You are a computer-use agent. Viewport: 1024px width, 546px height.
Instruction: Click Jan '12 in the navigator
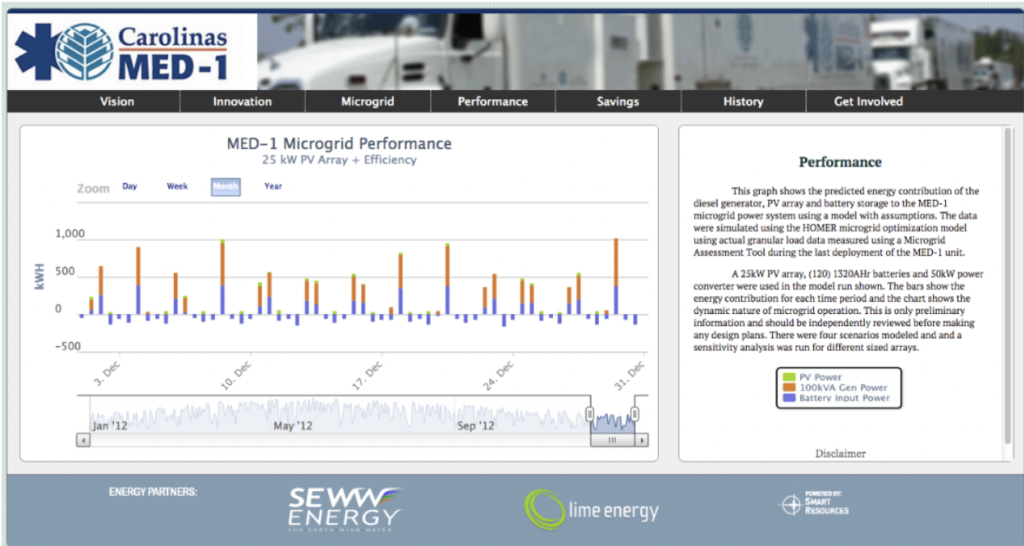[110, 426]
